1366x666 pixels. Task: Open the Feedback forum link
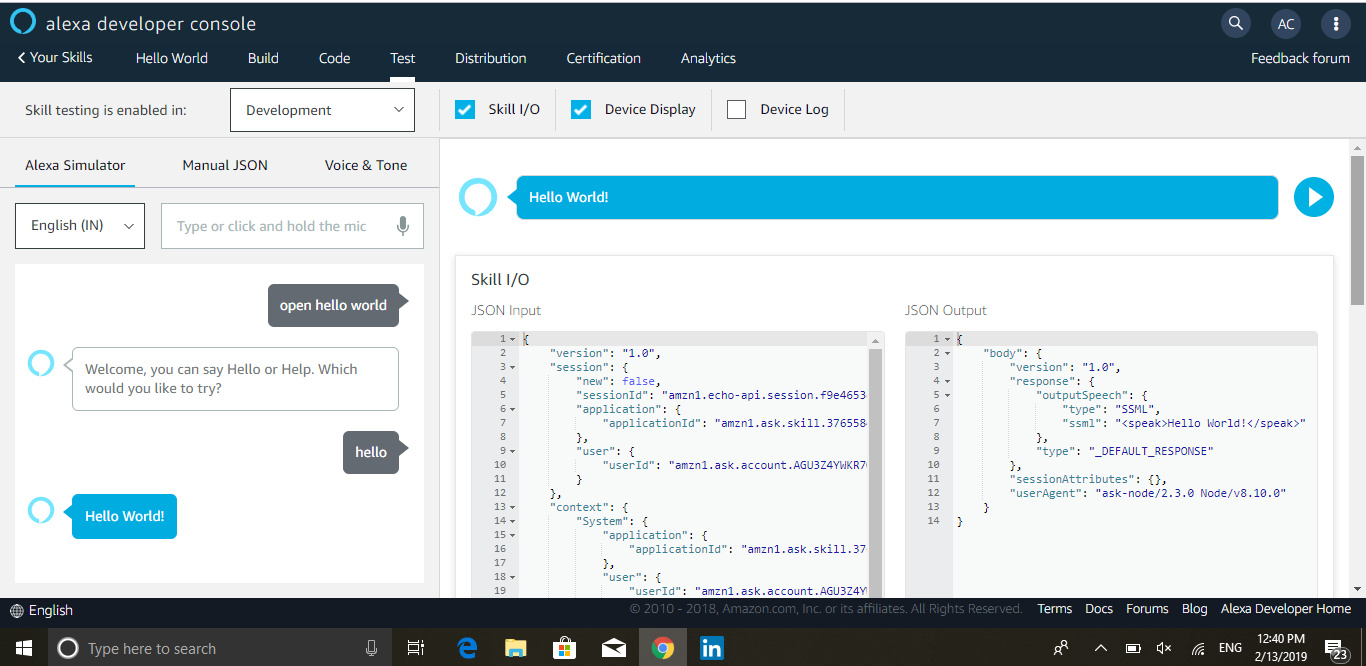pos(1300,58)
